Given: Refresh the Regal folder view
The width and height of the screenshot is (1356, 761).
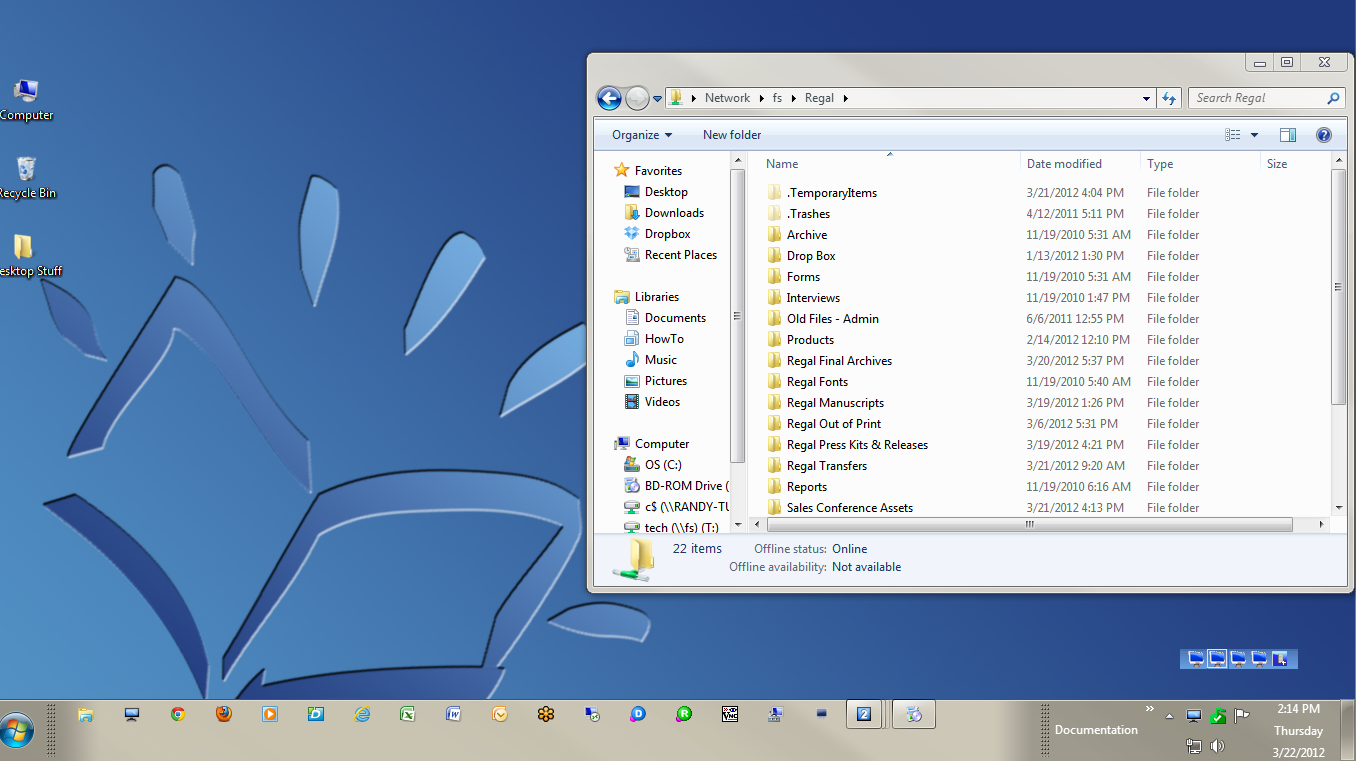Looking at the screenshot, I should [1169, 98].
